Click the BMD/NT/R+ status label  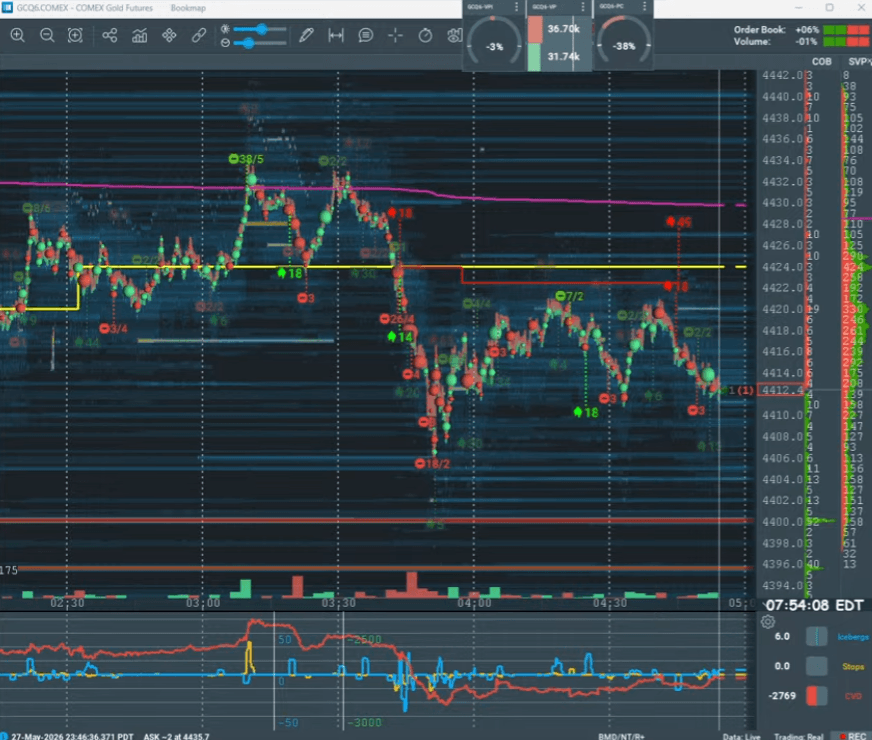(x=621, y=736)
